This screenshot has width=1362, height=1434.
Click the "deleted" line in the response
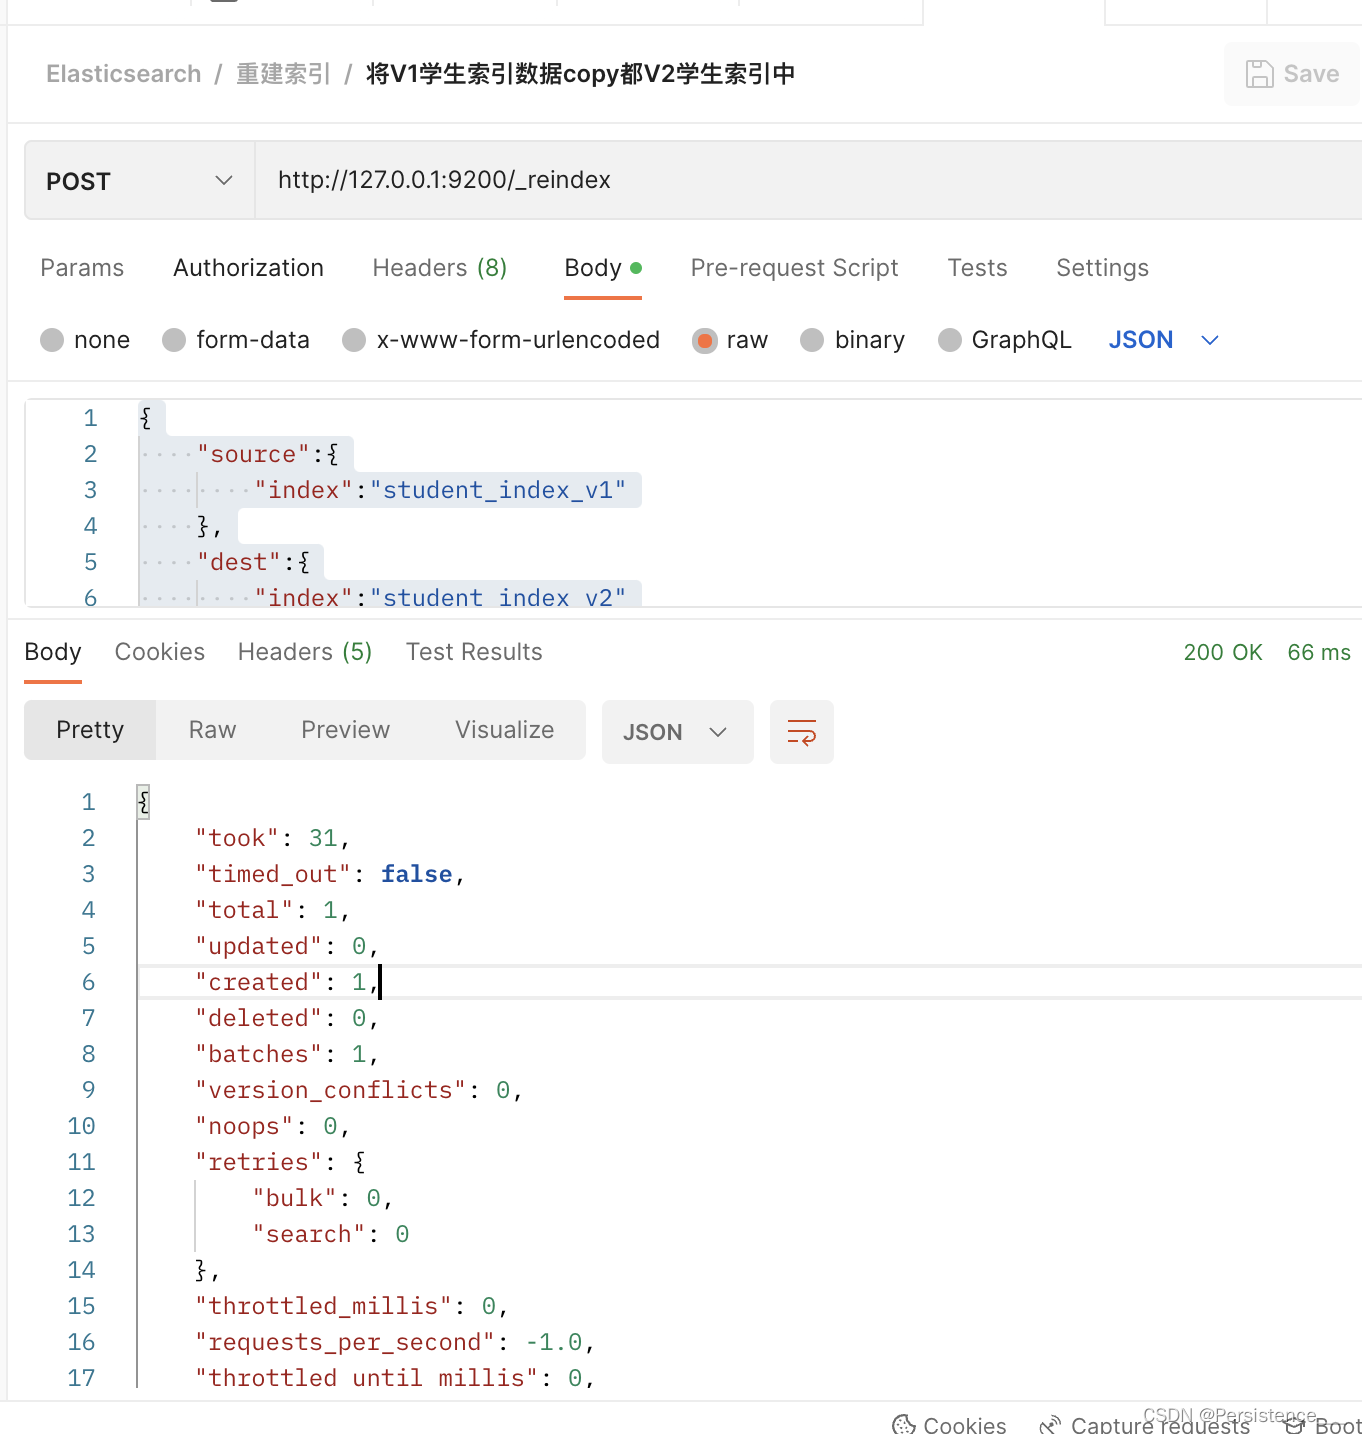[x=286, y=1018]
